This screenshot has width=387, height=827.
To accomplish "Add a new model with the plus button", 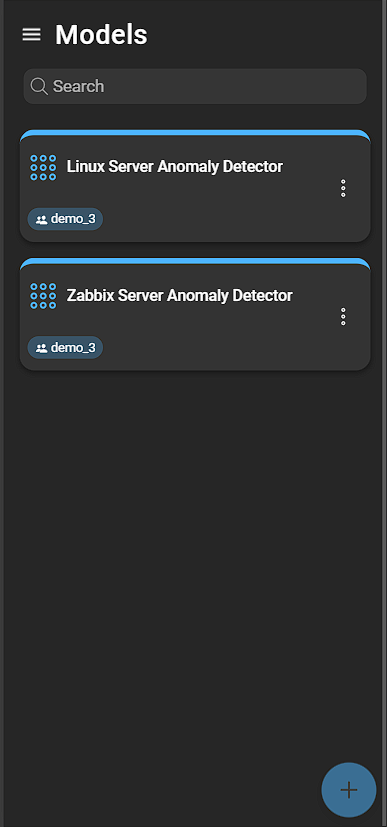I will click(x=349, y=790).
